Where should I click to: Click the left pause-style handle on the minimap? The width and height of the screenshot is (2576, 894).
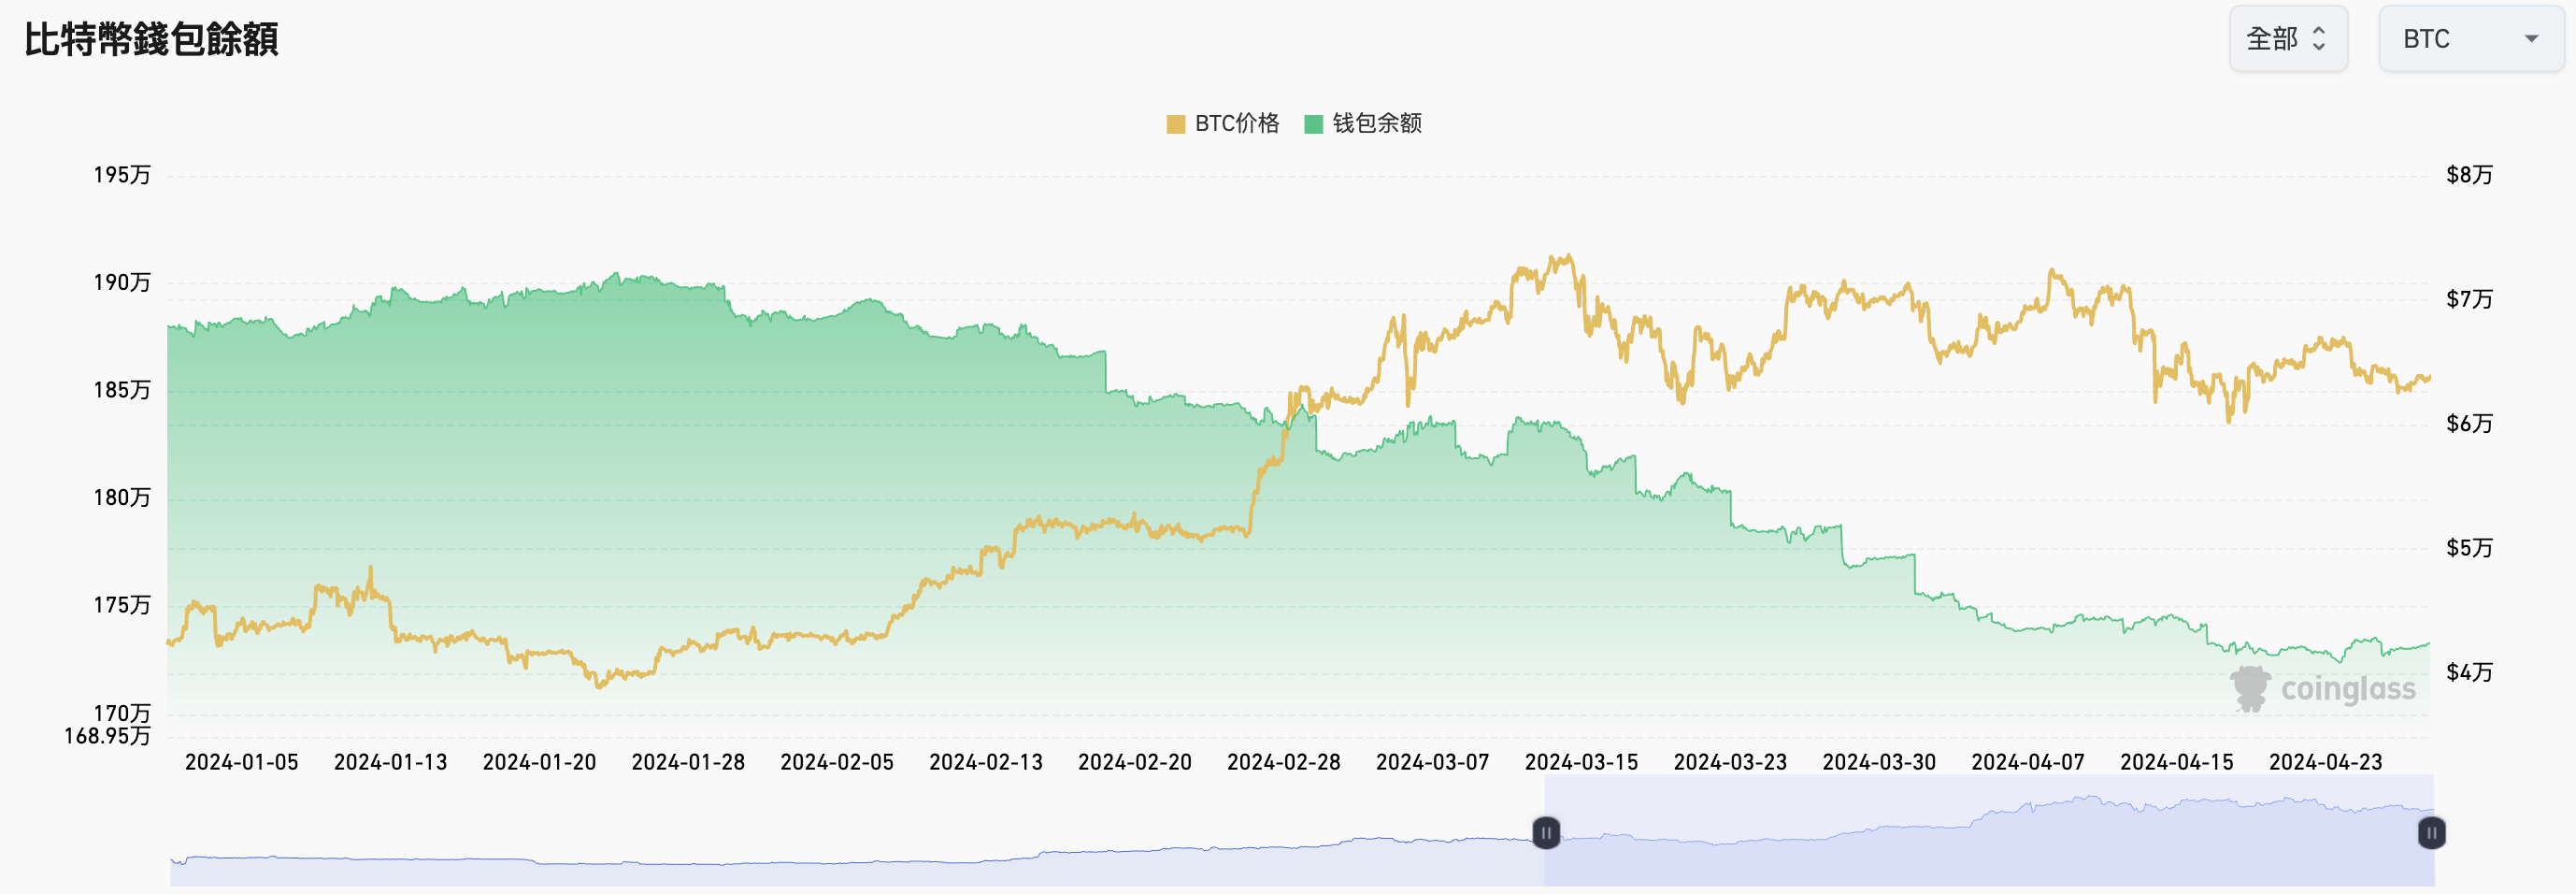[1546, 833]
